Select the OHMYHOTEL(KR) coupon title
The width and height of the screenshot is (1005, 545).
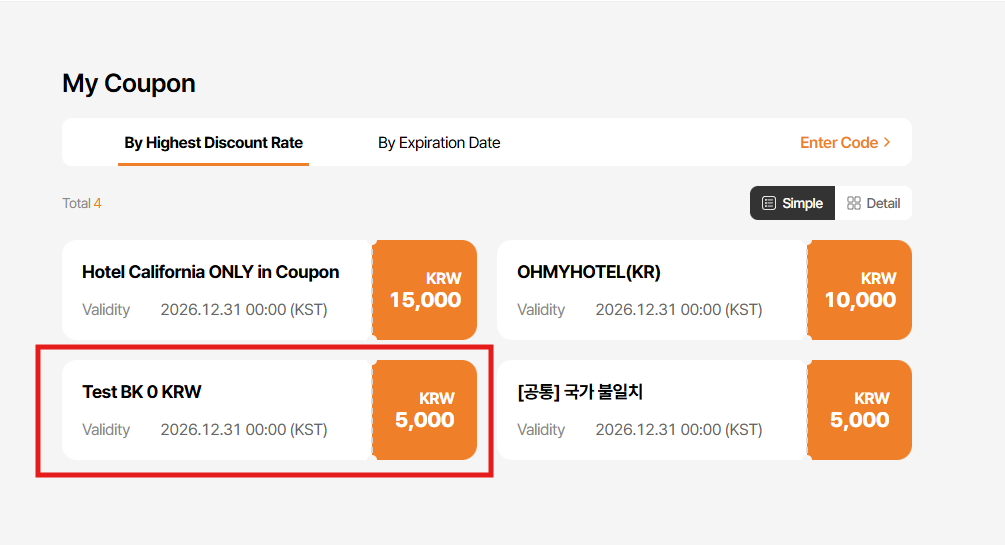coord(589,272)
